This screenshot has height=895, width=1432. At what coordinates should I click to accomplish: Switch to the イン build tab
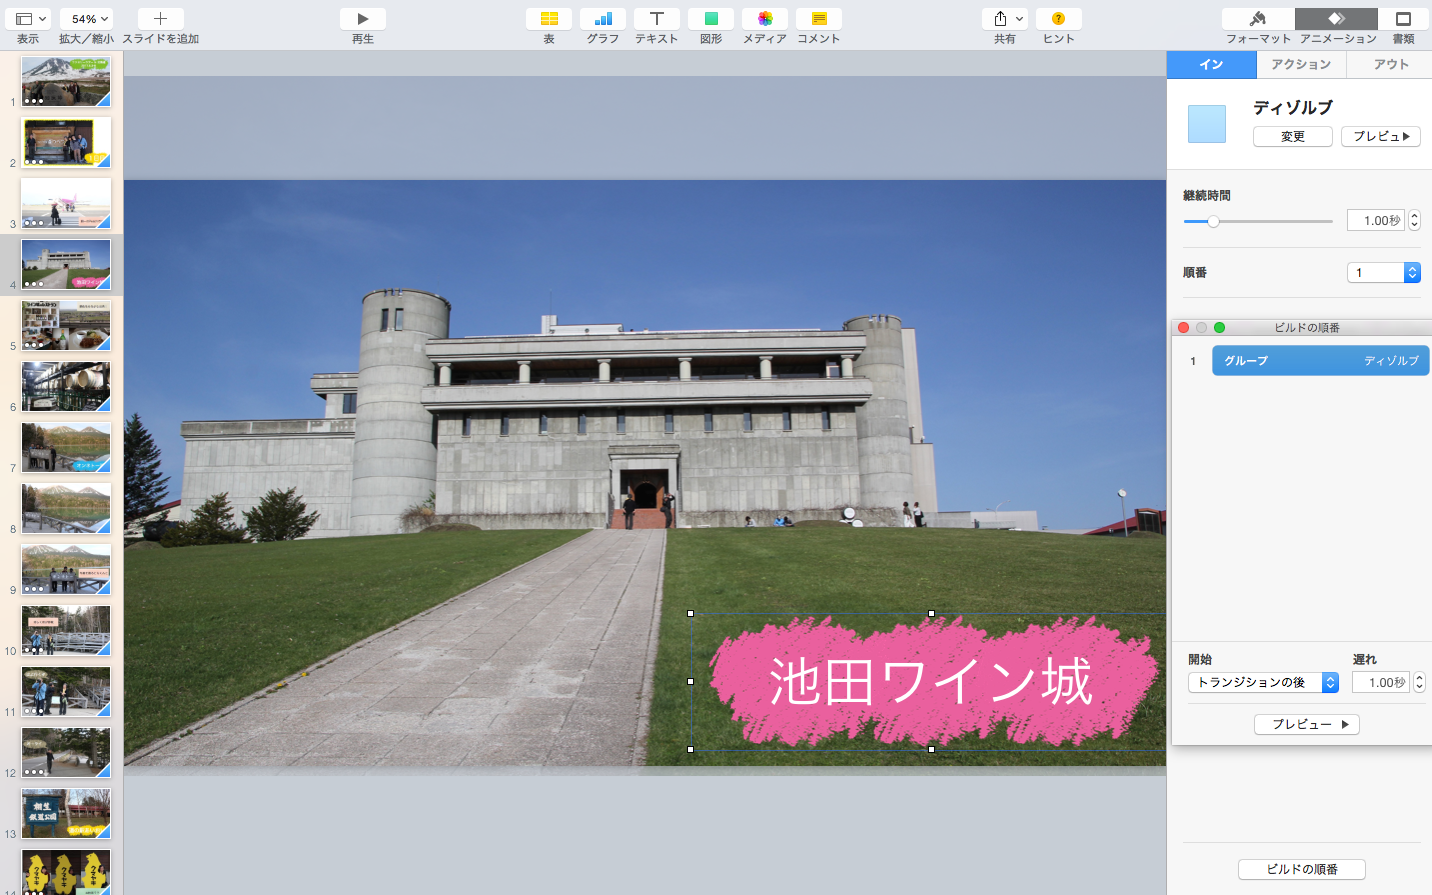(1211, 64)
